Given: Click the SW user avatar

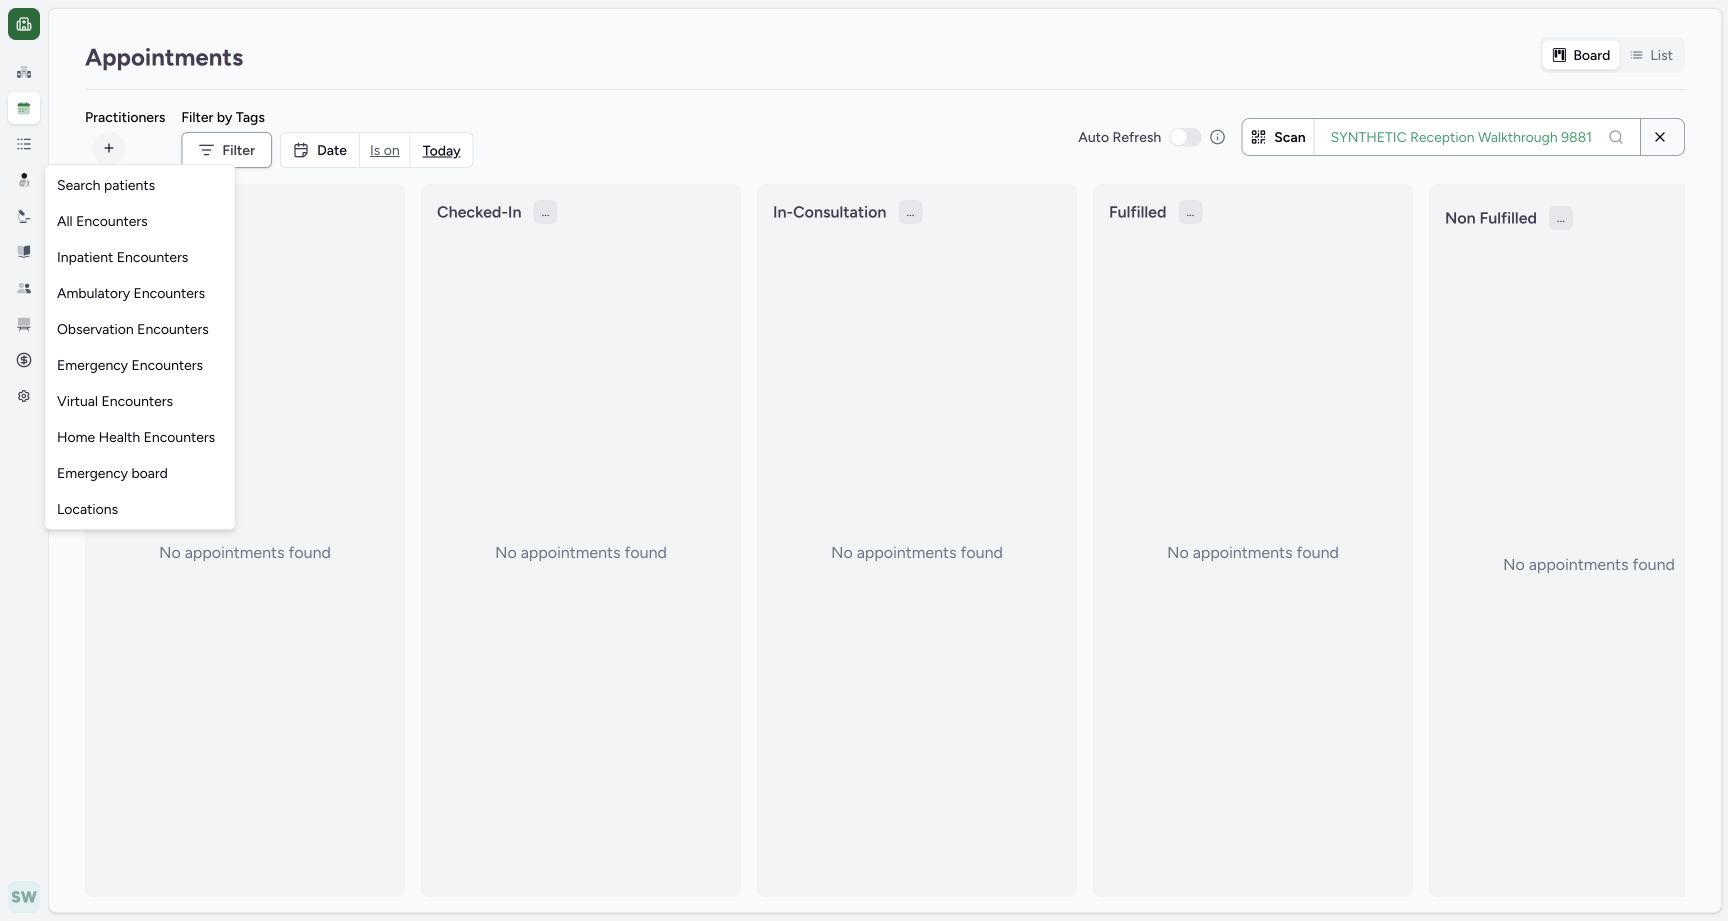Looking at the screenshot, I should point(24,897).
